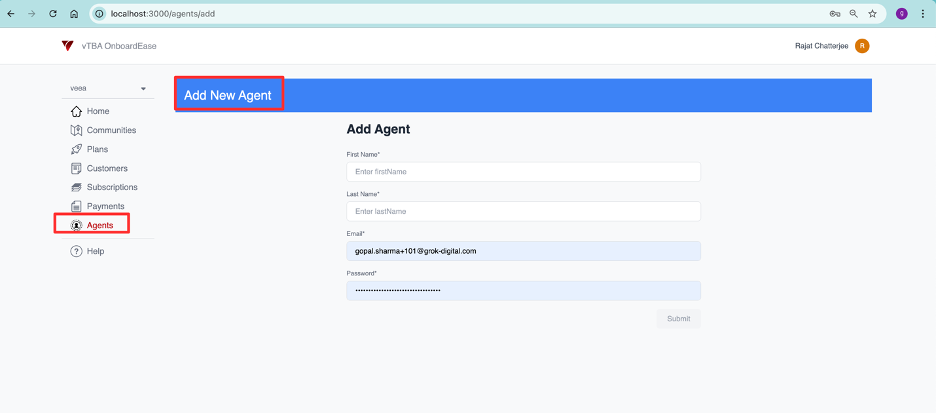Open the Customers page
The width and height of the screenshot is (936, 414).
pyautogui.click(x=107, y=168)
